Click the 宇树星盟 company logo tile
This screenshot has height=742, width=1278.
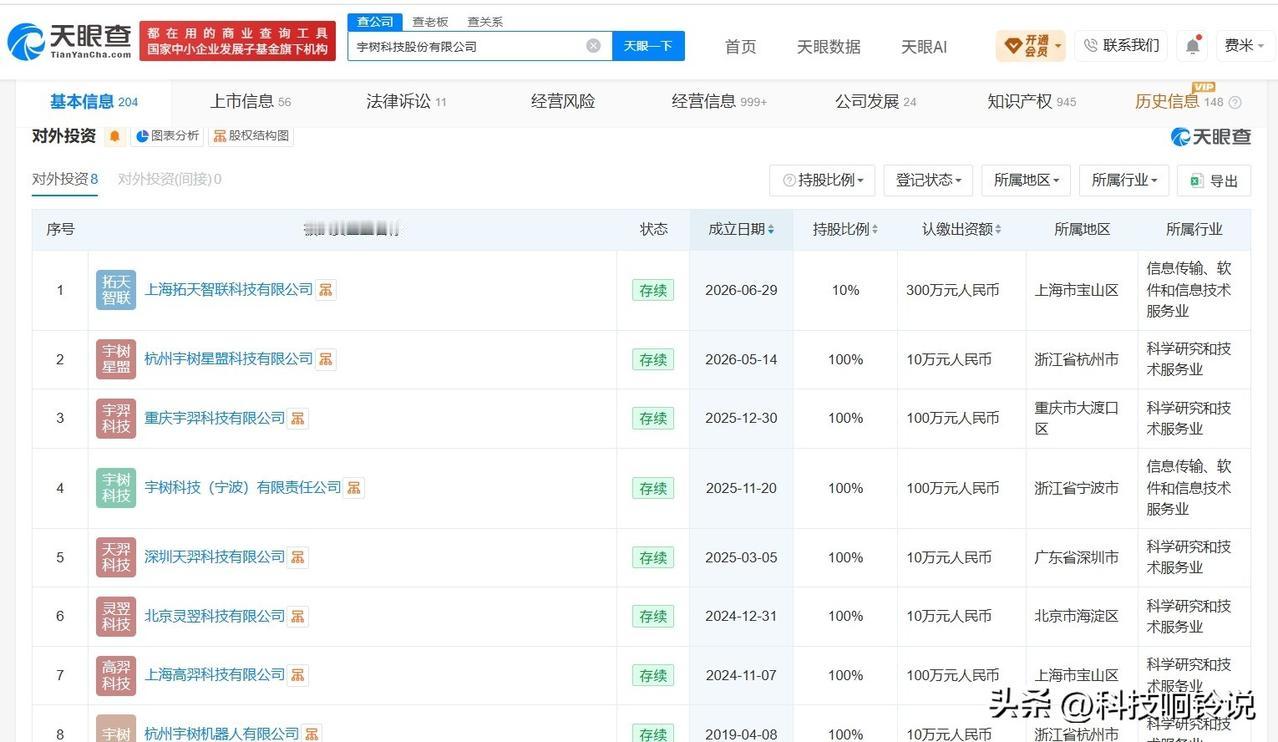(116, 359)
